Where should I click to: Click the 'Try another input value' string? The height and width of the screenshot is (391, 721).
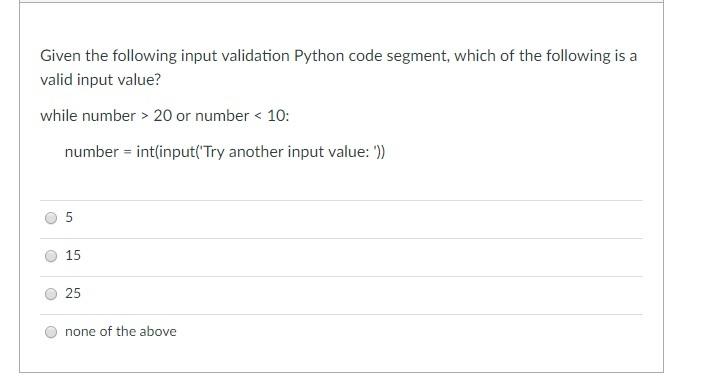click(286, 152)
